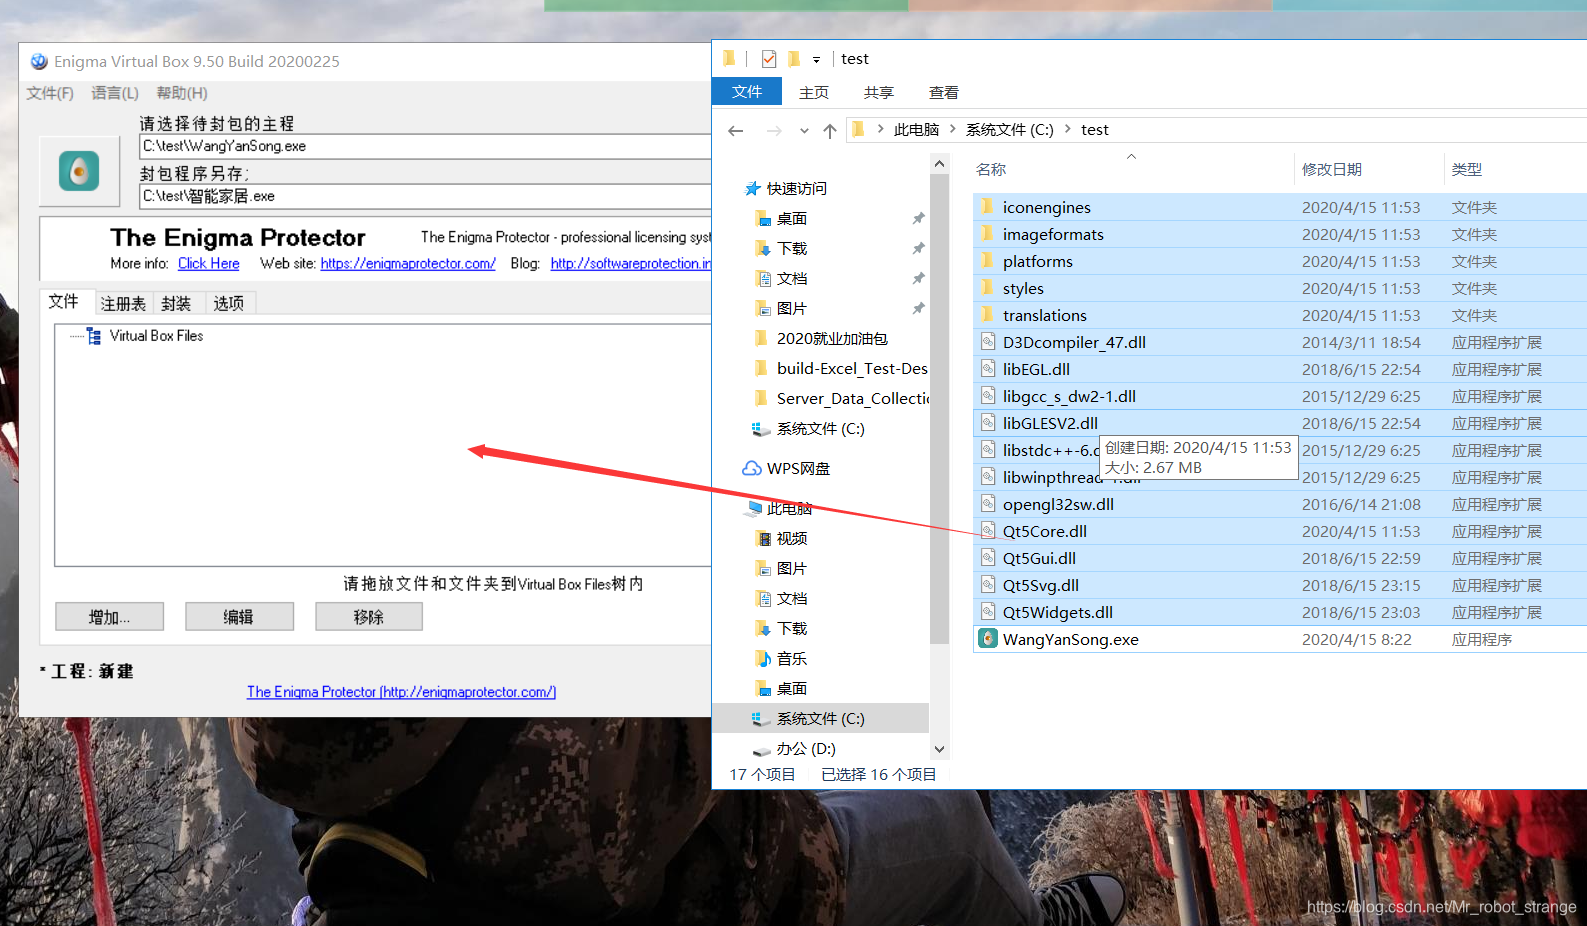Click the Explorer back arrow

[736, 130]
